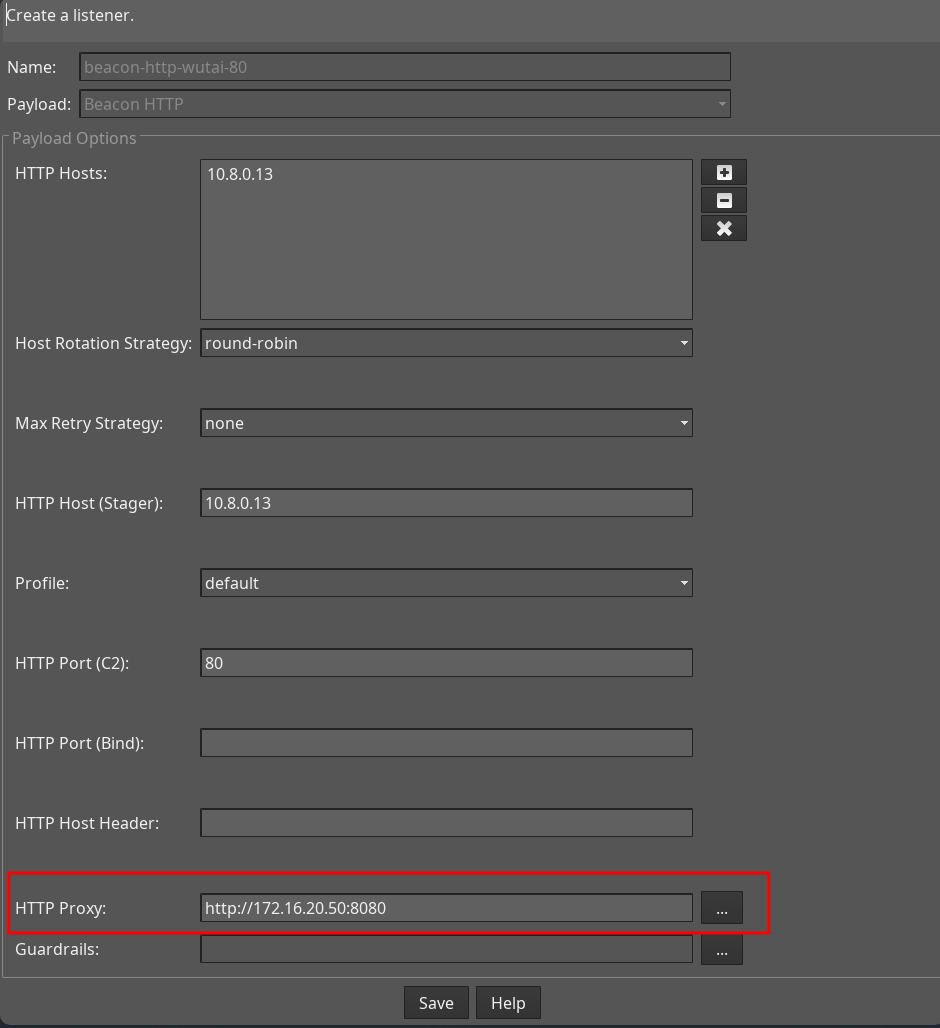Screen dimensions: 940x1028
Task: Open the HTTP Proxy settings ellipsis button
Action: [x=721, y=908]
